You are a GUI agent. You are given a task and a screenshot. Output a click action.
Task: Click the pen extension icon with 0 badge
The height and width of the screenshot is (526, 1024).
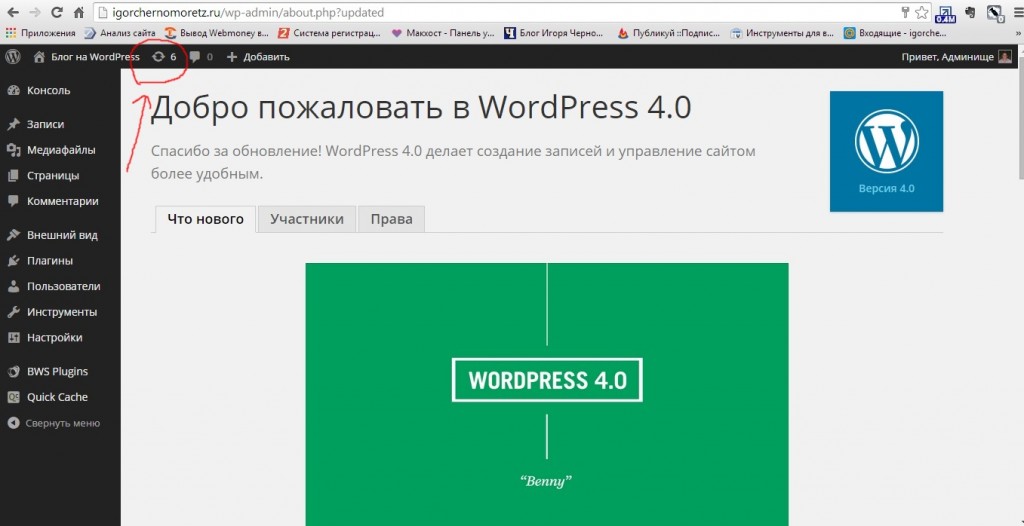[x=994, y=13]
